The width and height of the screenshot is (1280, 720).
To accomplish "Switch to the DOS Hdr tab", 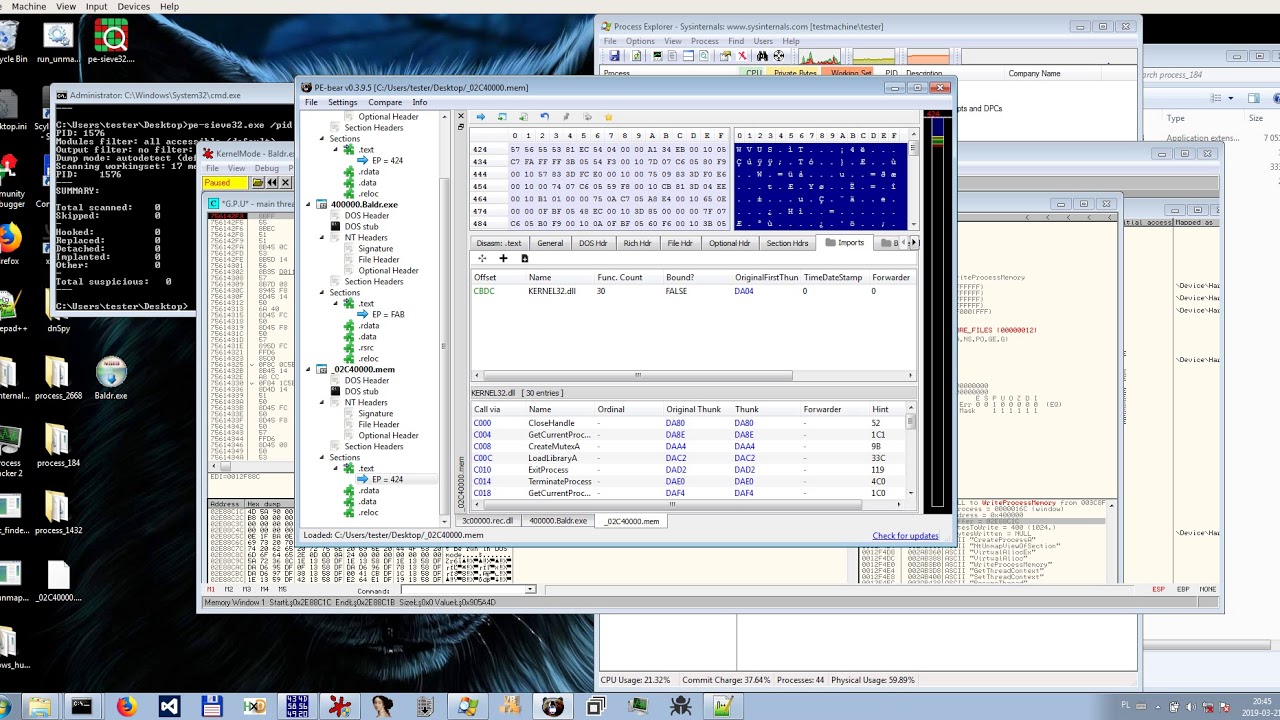I will pyautogui.click(x=593, y=243).
